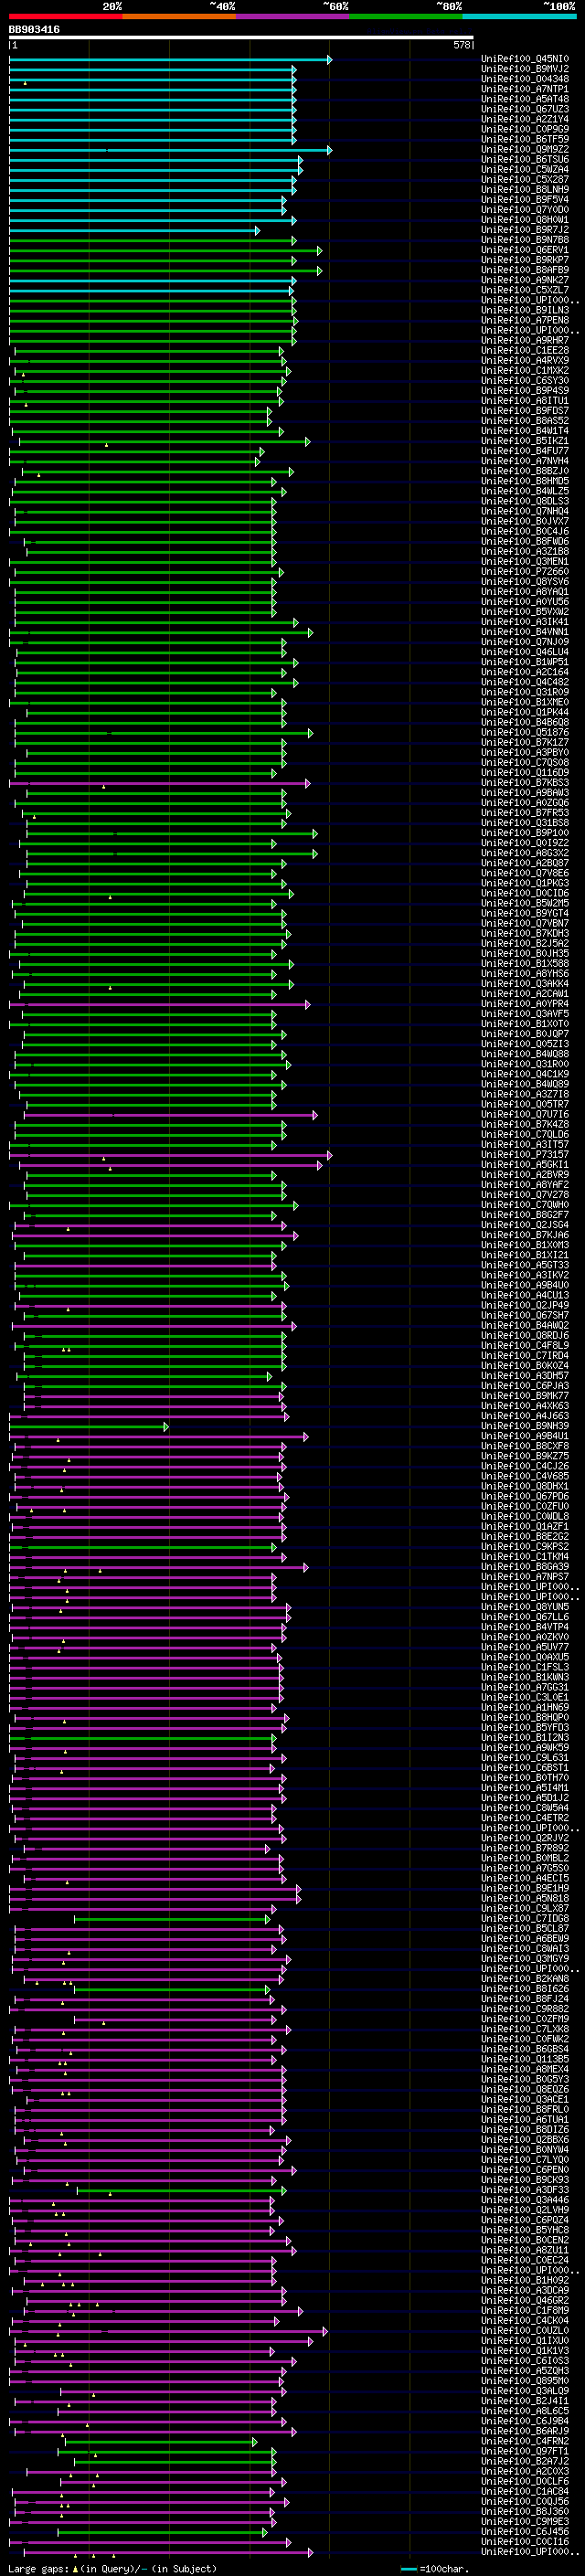The height and width of the screenshot is (2576, 585).
Task: Select hit UniRef100_C1MXK2
Action: click(x=525, y=370)
